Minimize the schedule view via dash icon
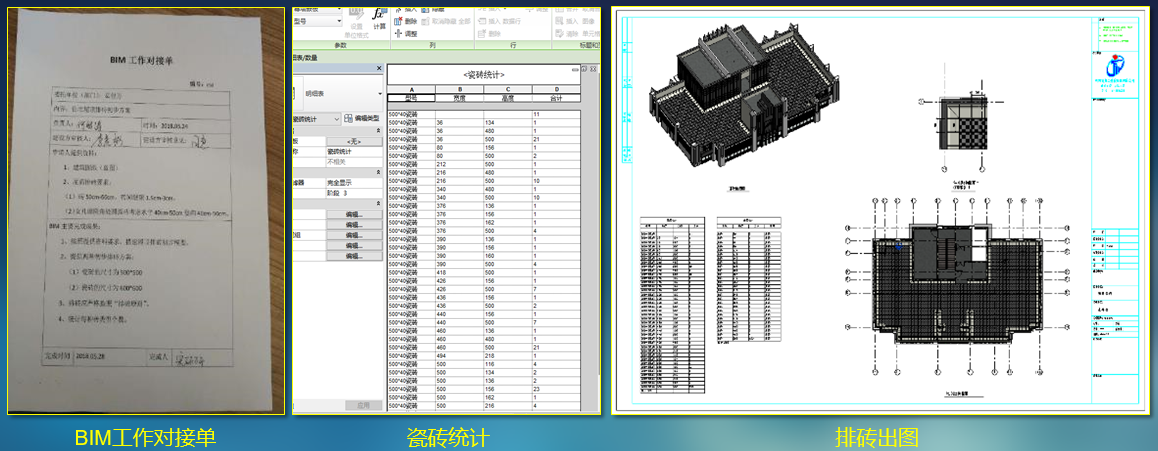Viewport: 1158px width, 451px height. pos(575,69)
